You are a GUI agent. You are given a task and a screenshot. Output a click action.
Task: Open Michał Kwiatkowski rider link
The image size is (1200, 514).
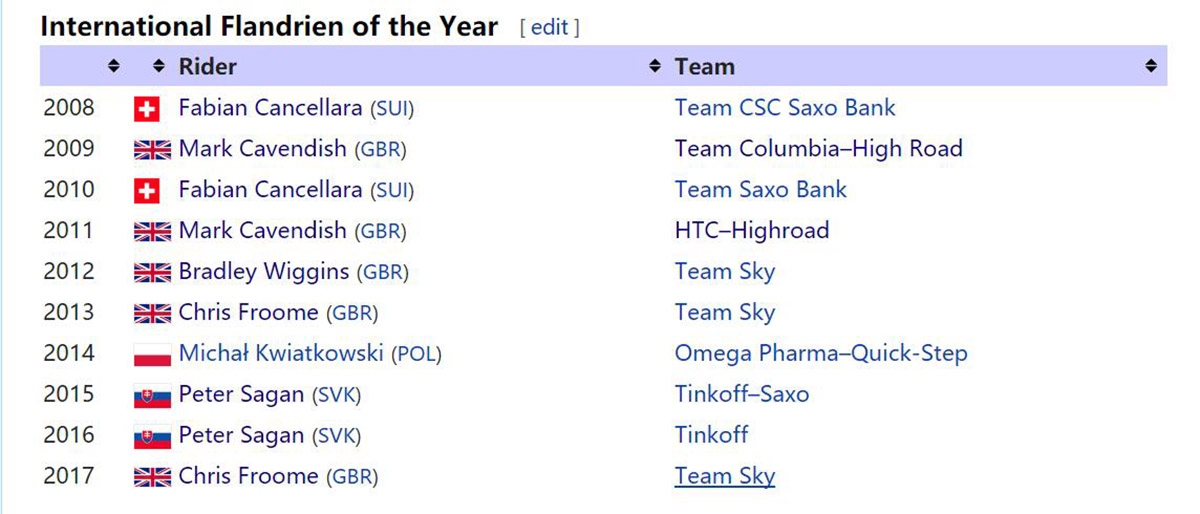click(282, 354)
